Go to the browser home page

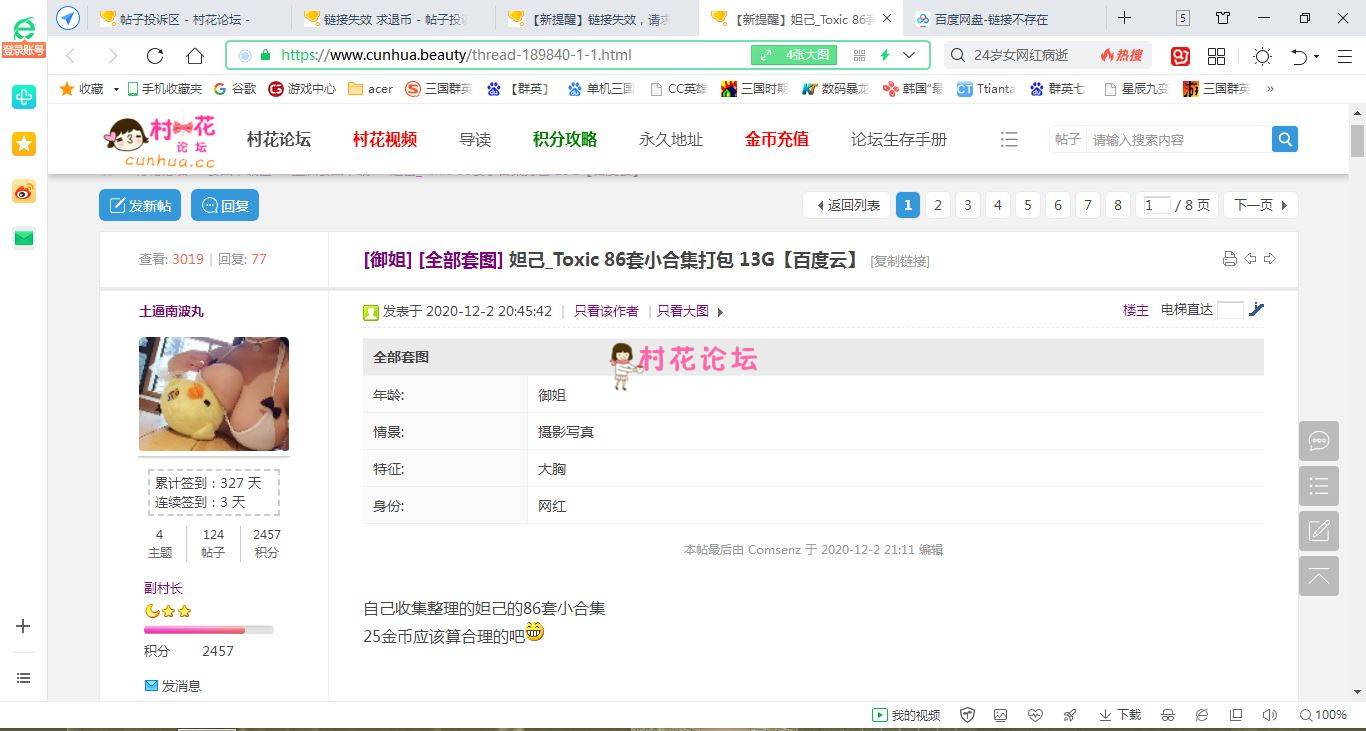tap(196, 56)
